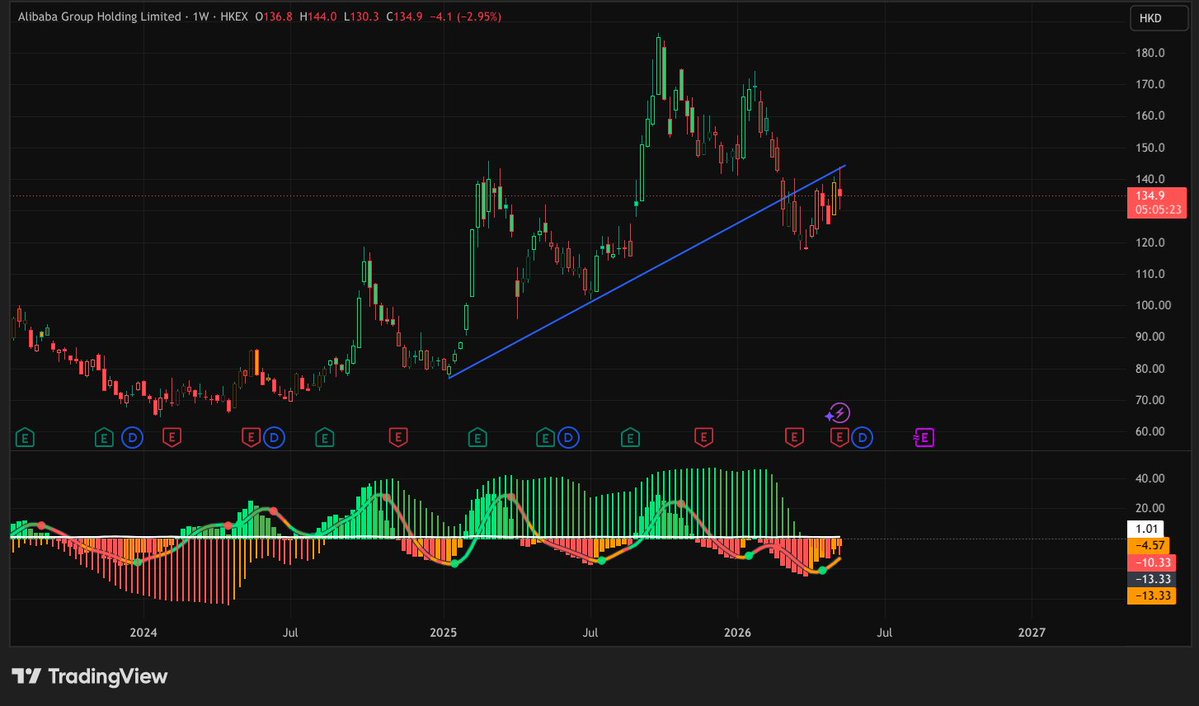
Task: Click the 2027 label on the time axis
Action: (x=1032, y=633)
